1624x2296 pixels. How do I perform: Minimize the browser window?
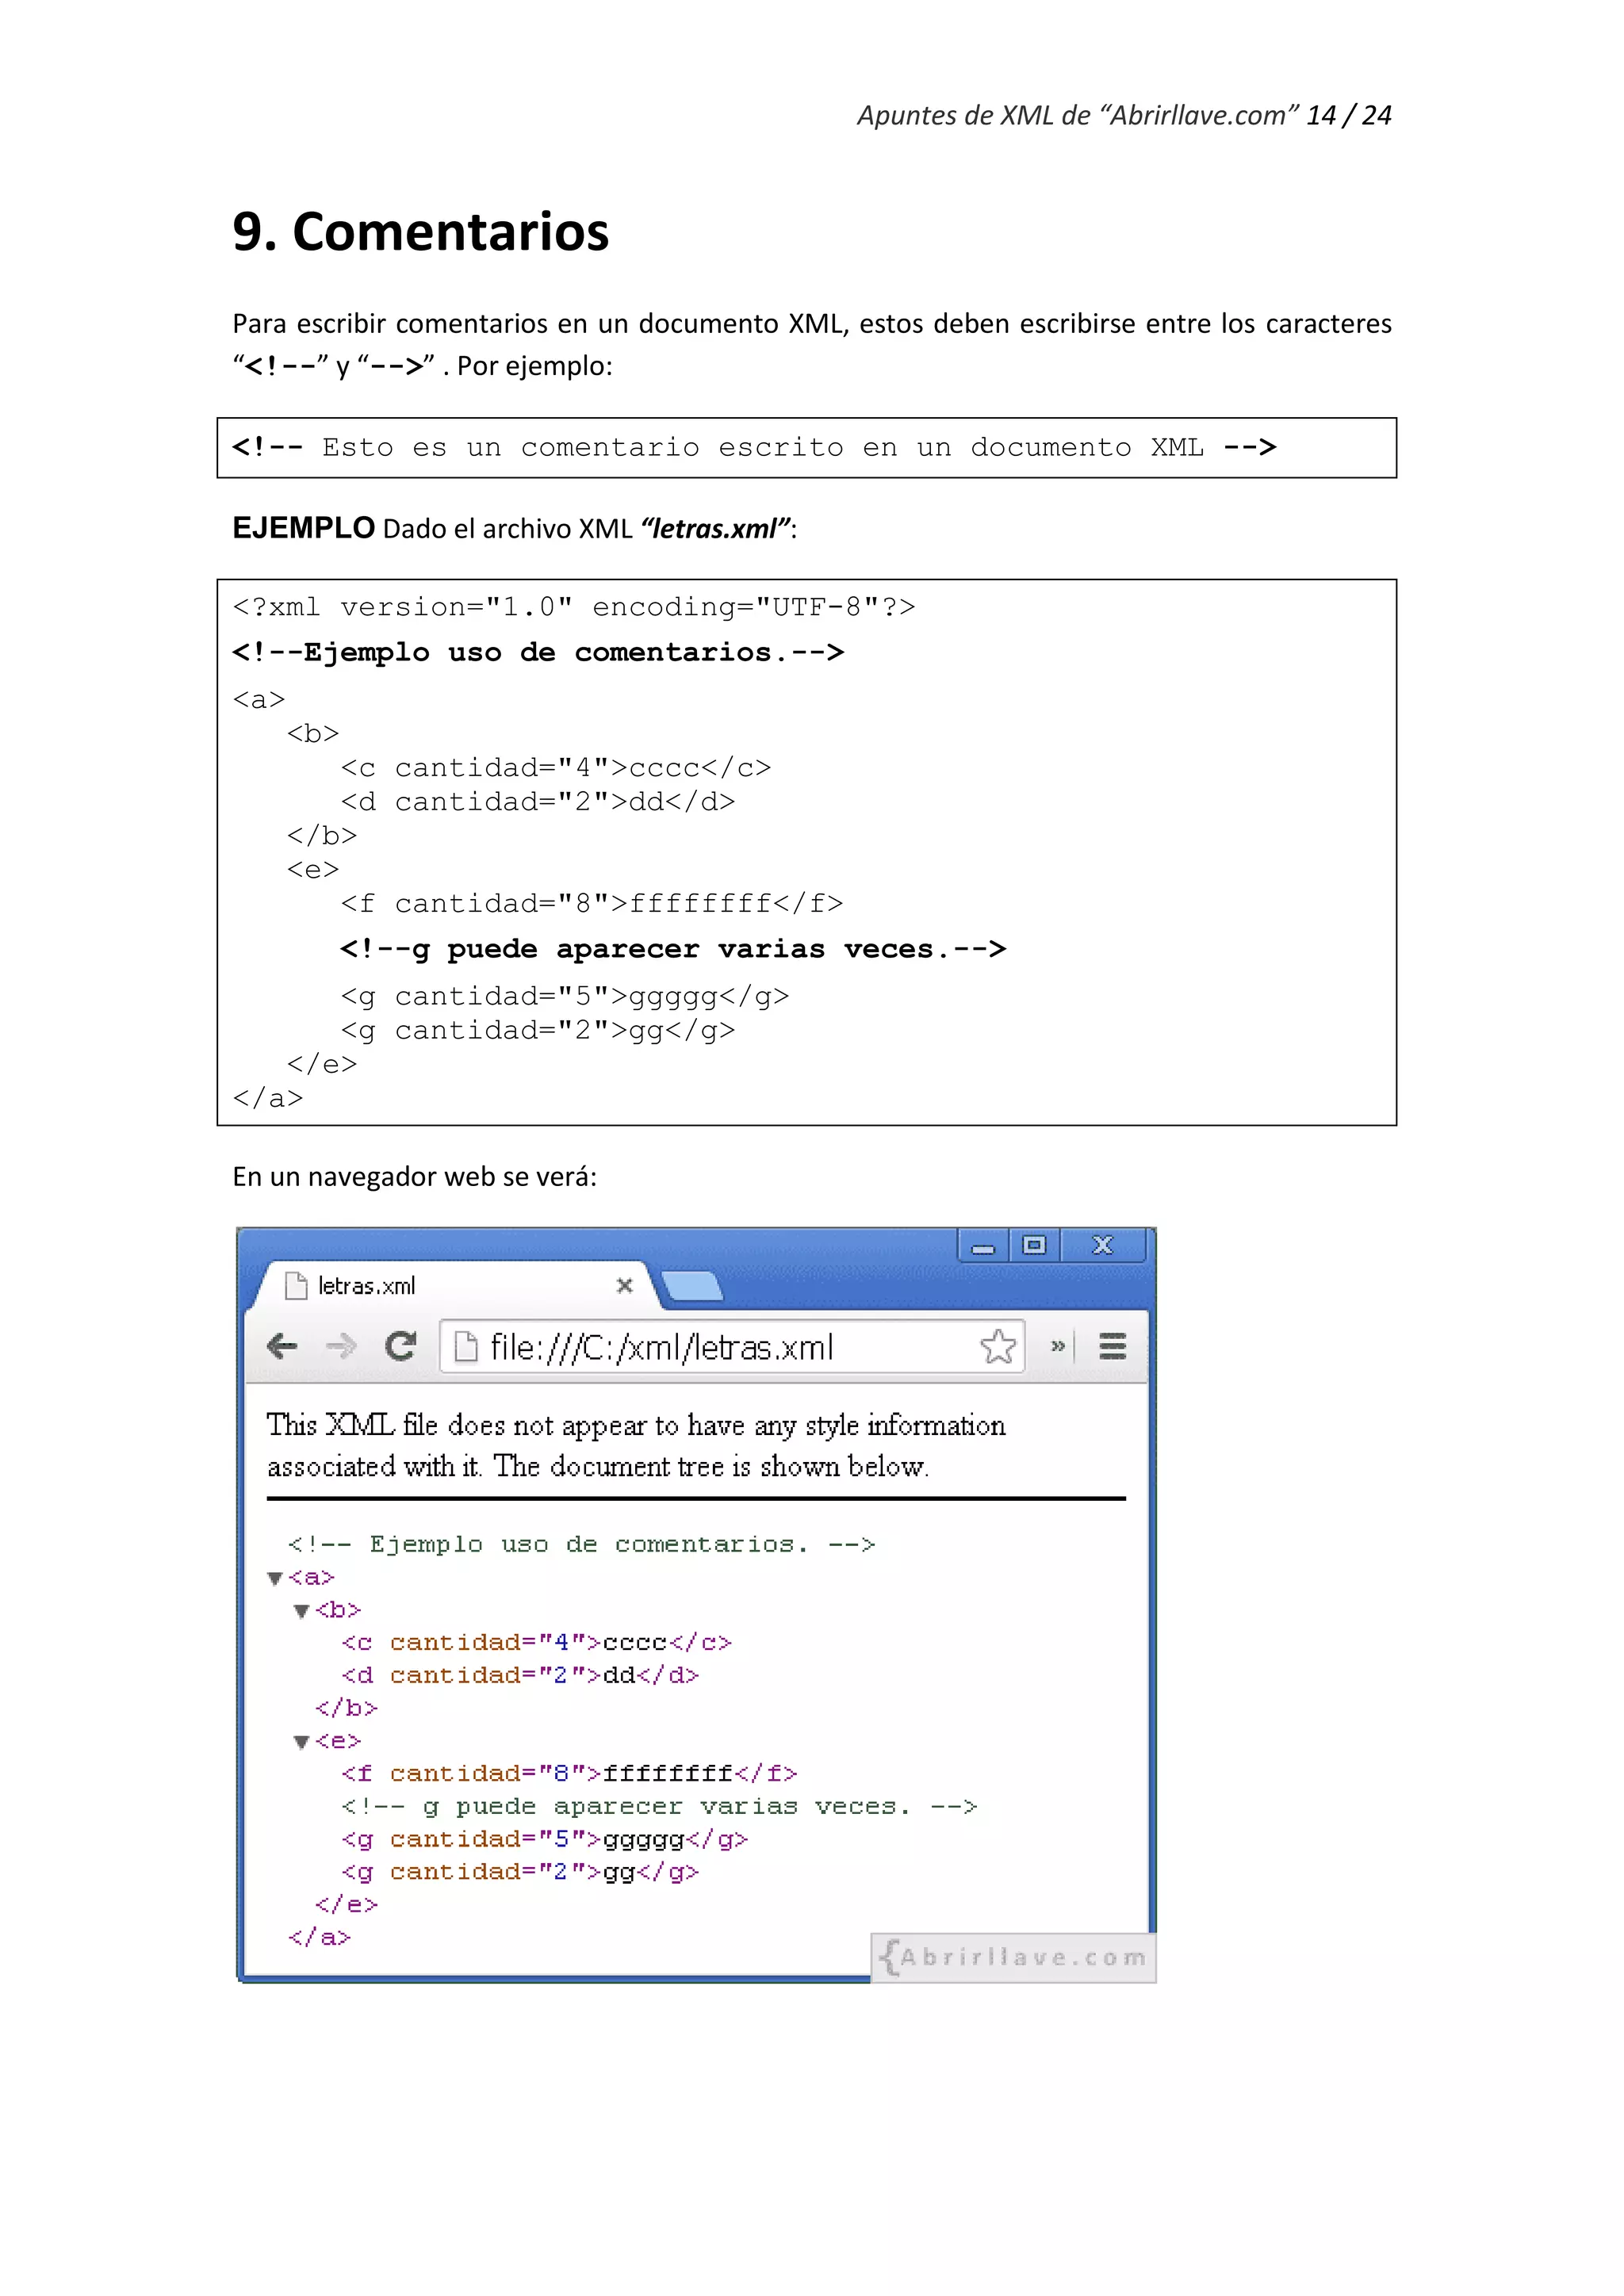pyautogui.click(x=983, y=1246)
